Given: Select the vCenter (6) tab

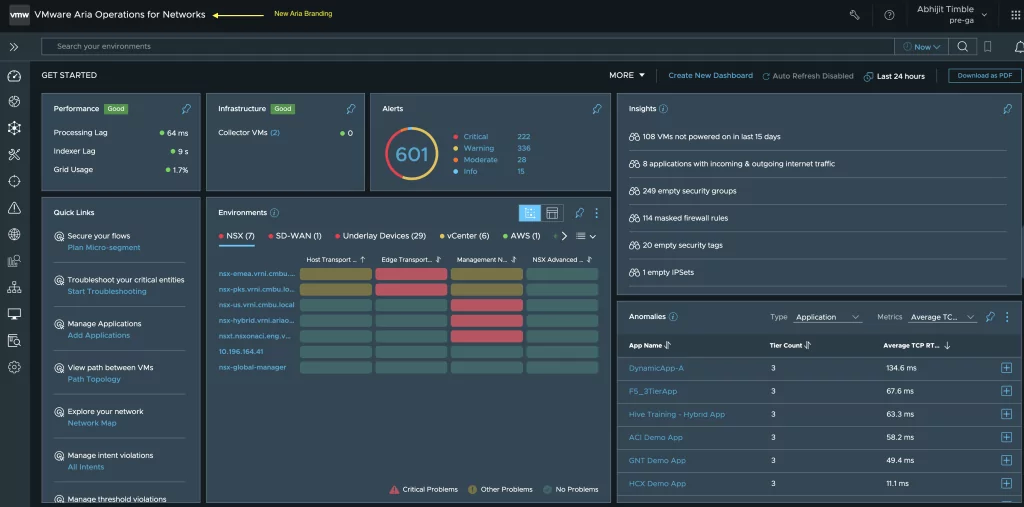Looking at the screenshot, I should point(464,236).
